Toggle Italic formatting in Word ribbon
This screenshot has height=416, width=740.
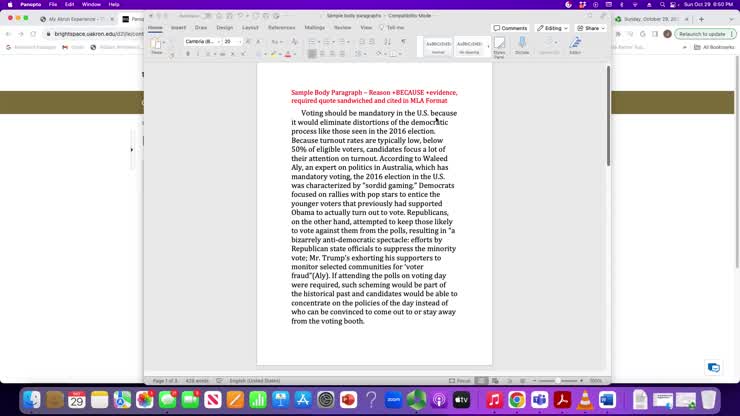198,54
